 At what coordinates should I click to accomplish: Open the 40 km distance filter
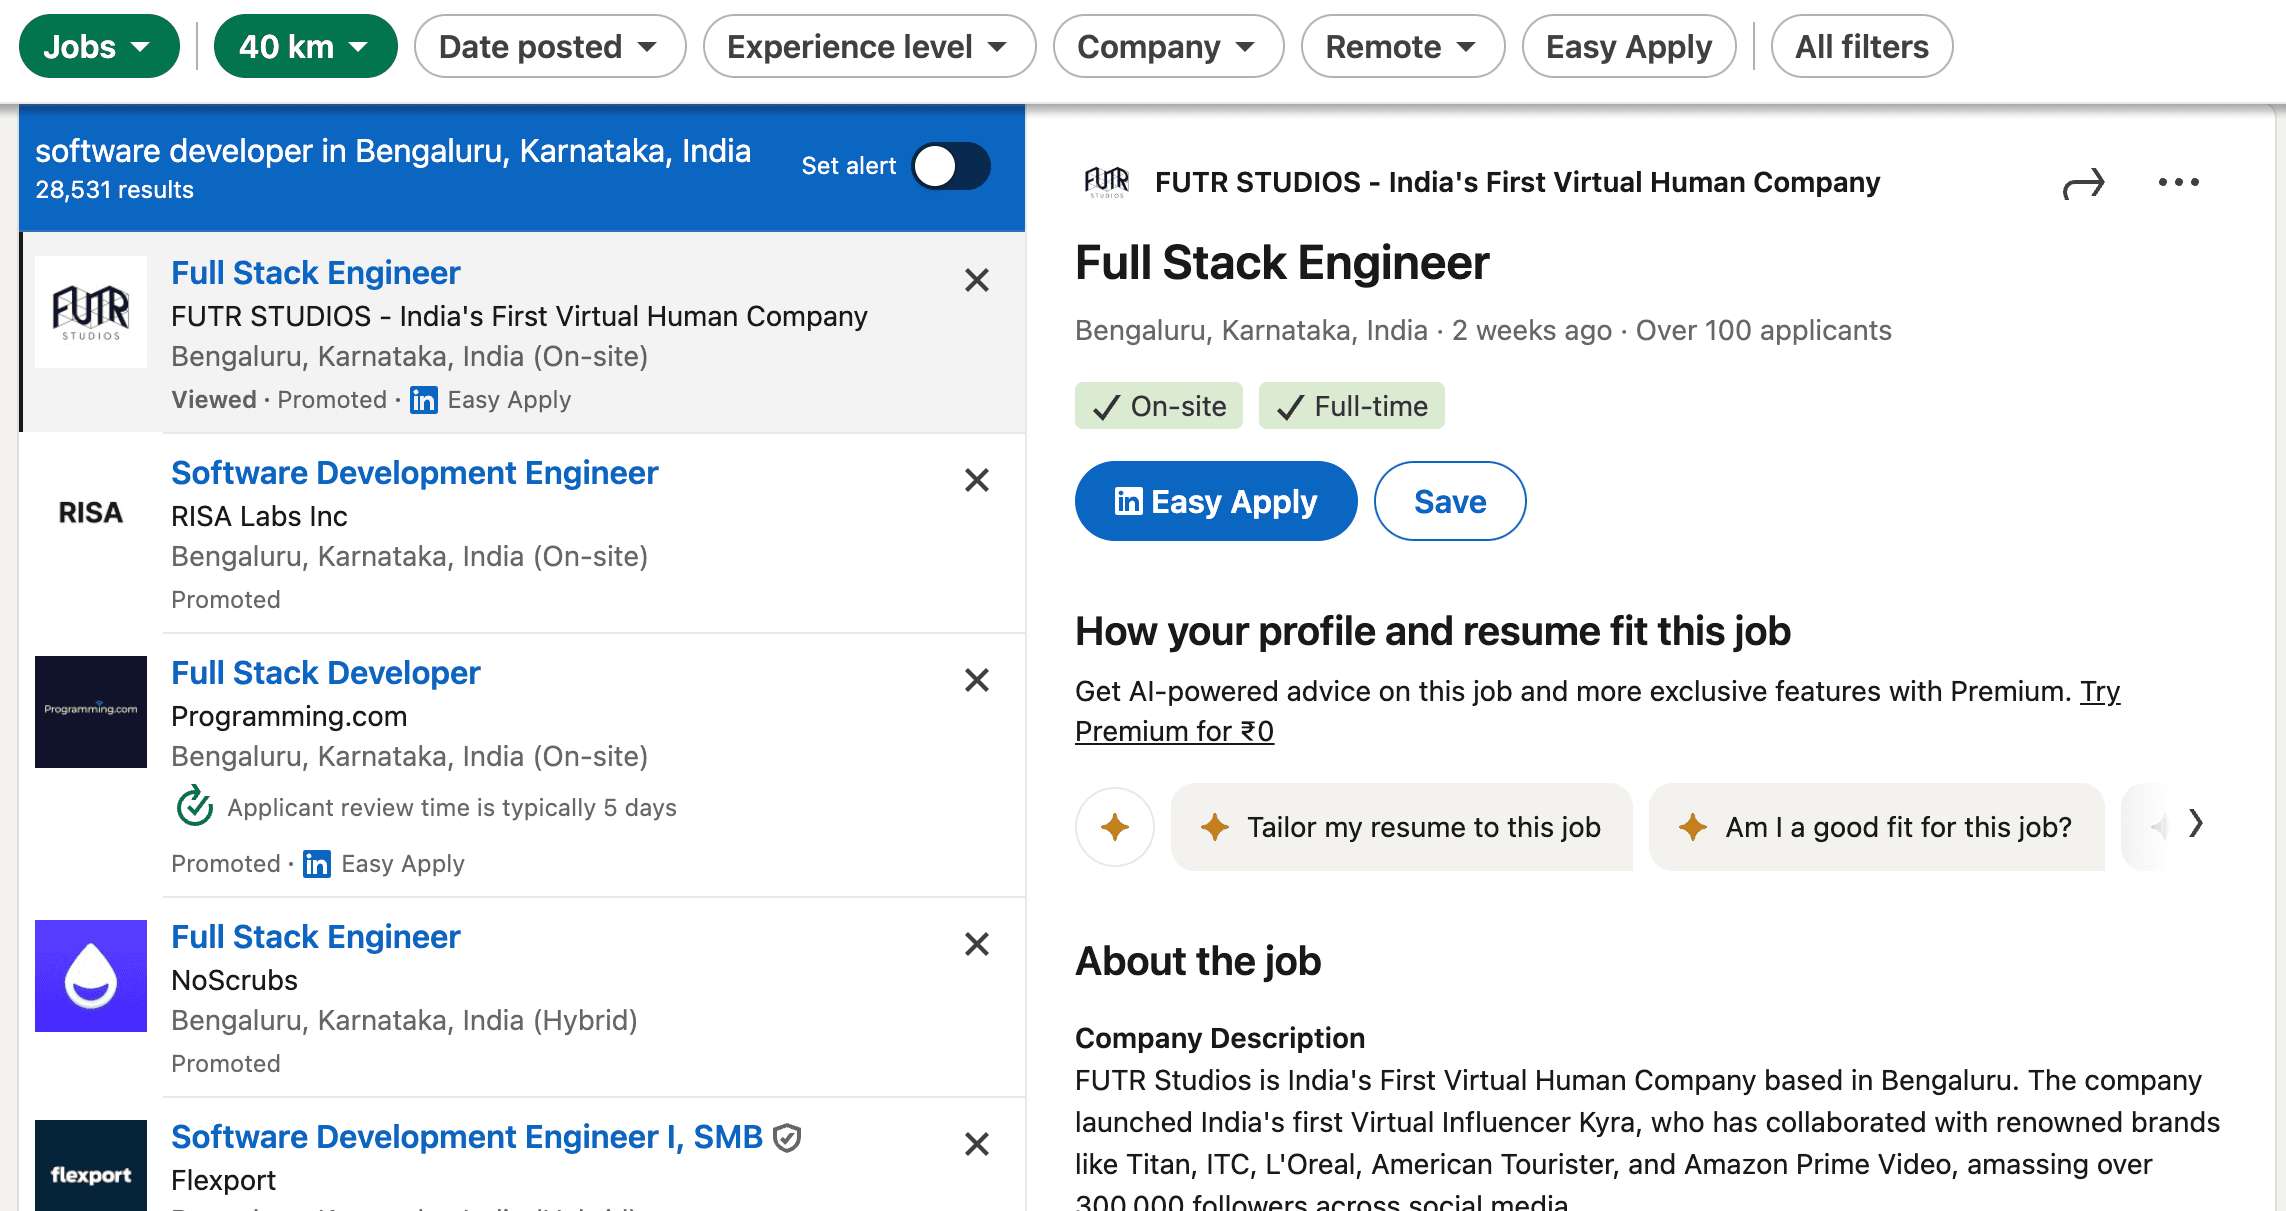click(305, 46)
